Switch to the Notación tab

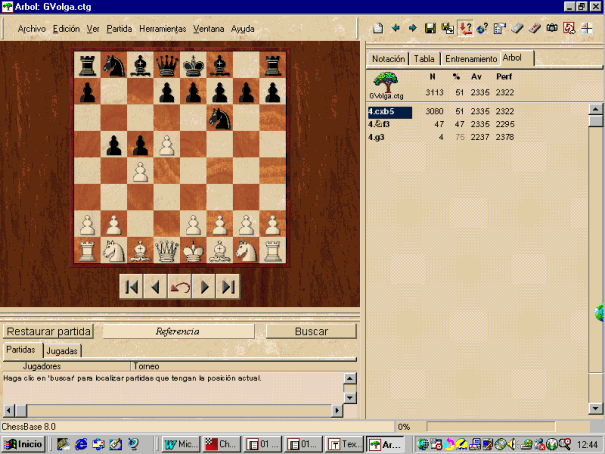pos(388,59)
